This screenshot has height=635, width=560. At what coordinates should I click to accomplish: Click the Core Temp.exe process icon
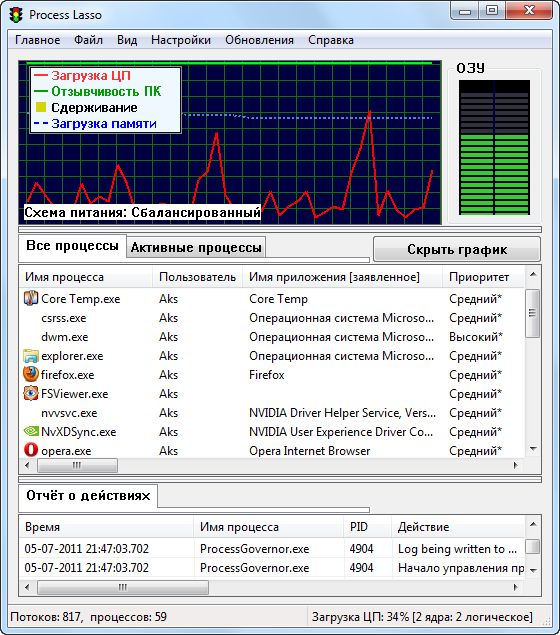pyautogui.click(x=31, y=298)
